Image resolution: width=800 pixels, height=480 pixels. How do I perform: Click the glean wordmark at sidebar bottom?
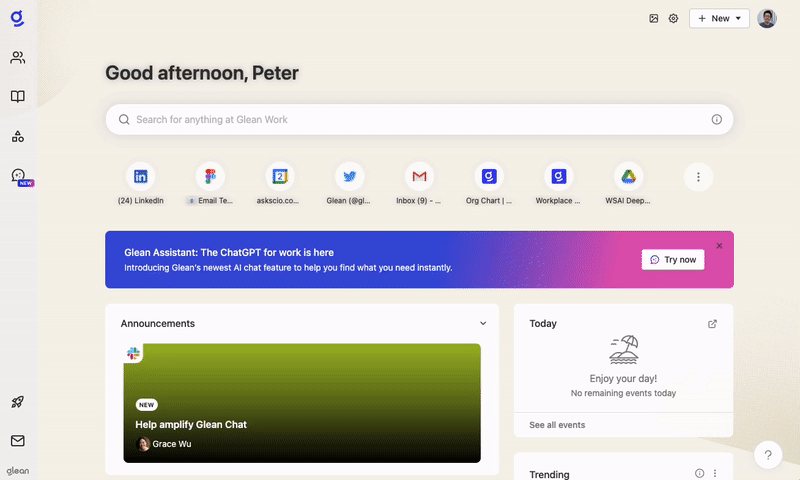pyautogui.click(x=18, y=471)
